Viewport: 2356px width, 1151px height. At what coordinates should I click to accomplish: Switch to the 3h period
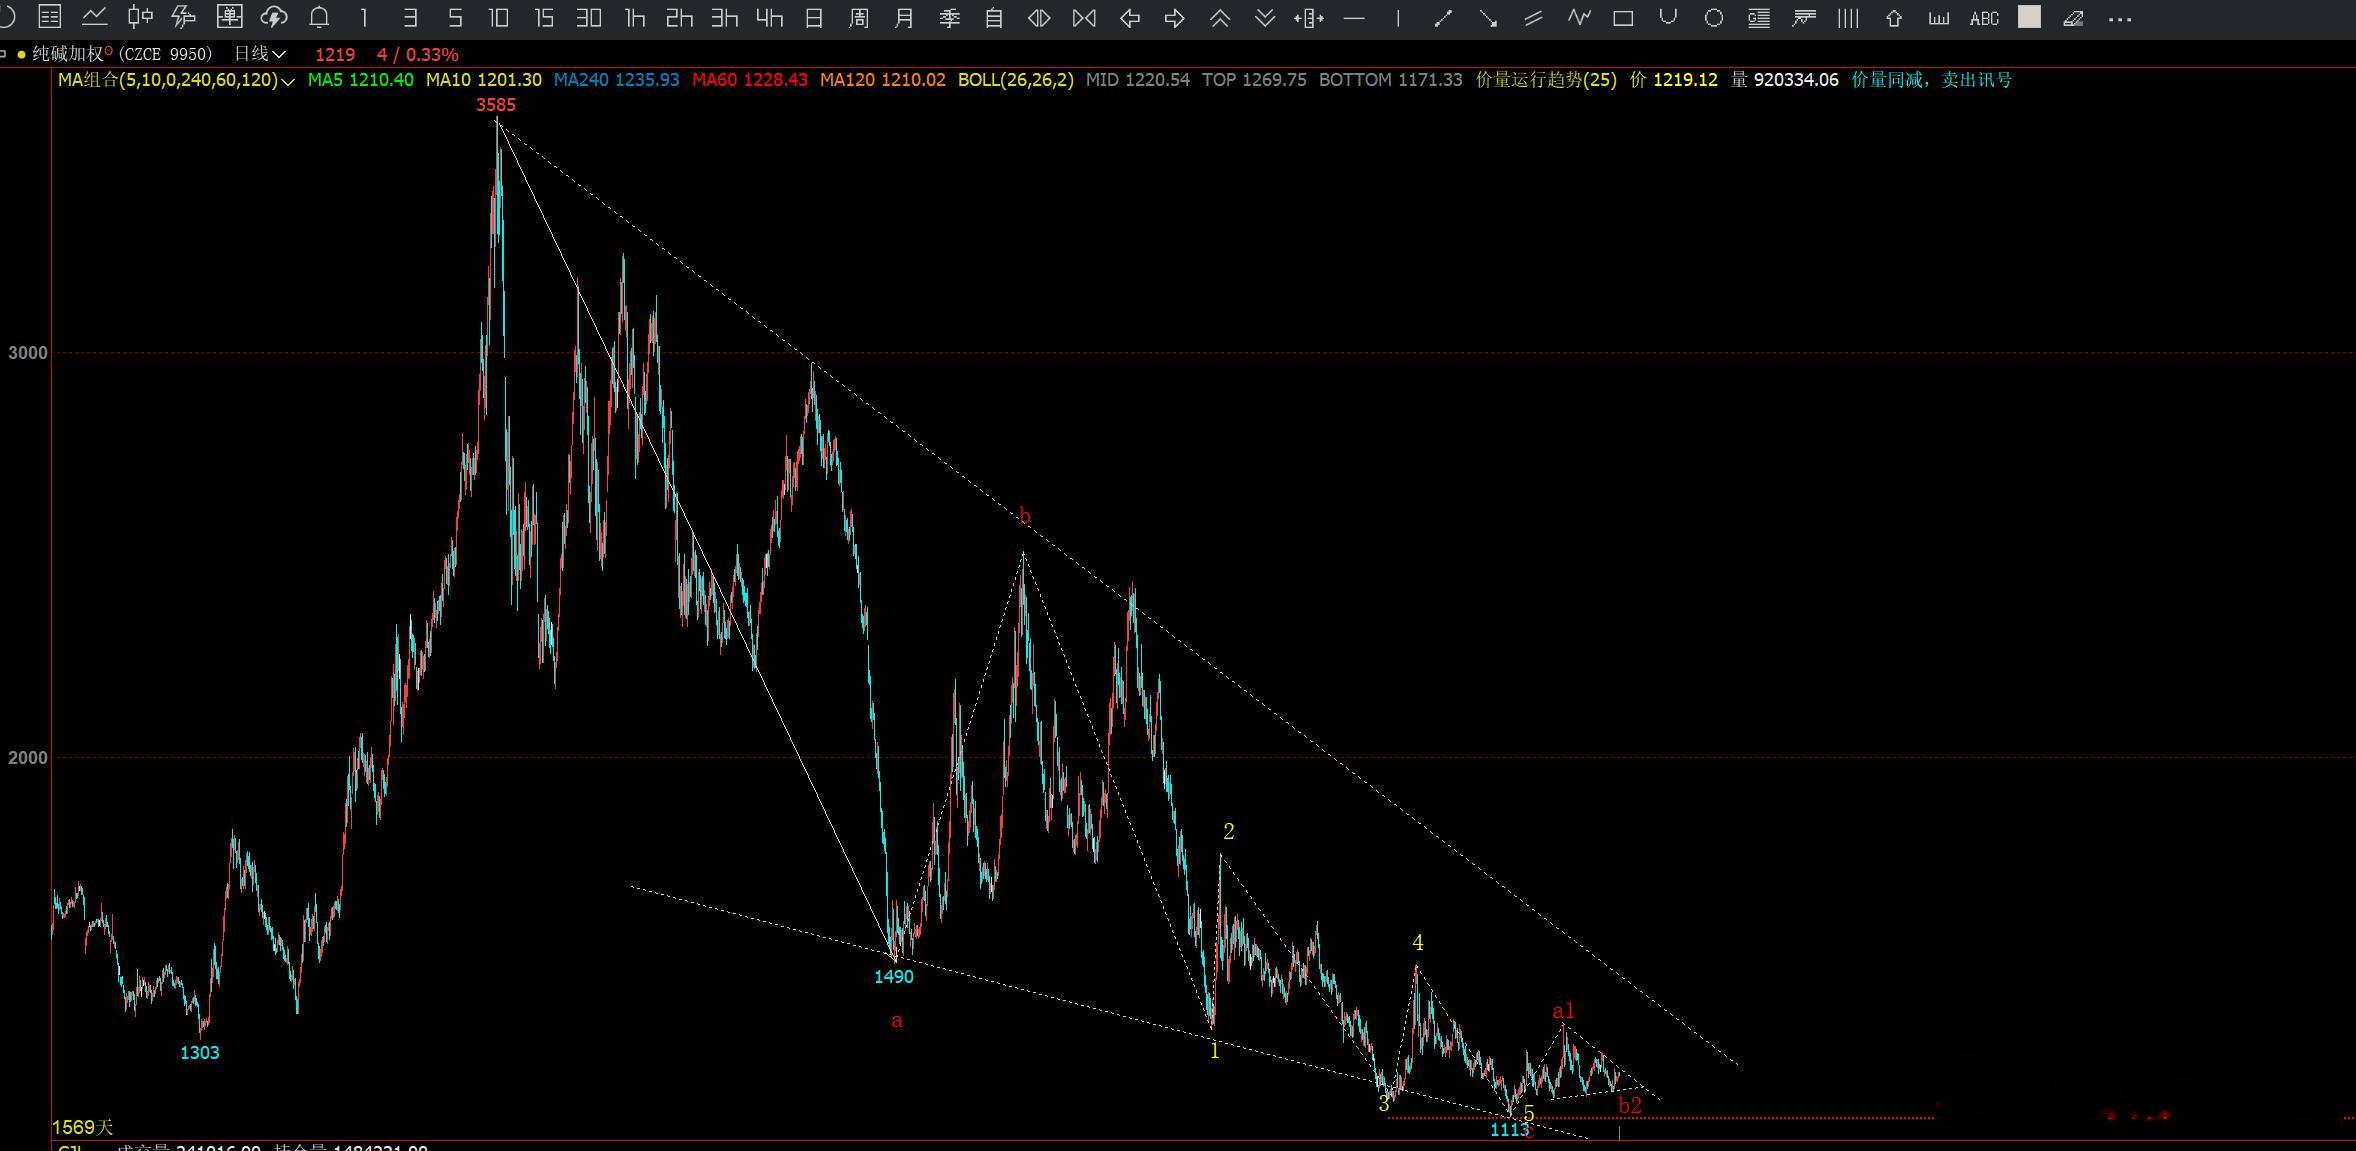[724, 18]
